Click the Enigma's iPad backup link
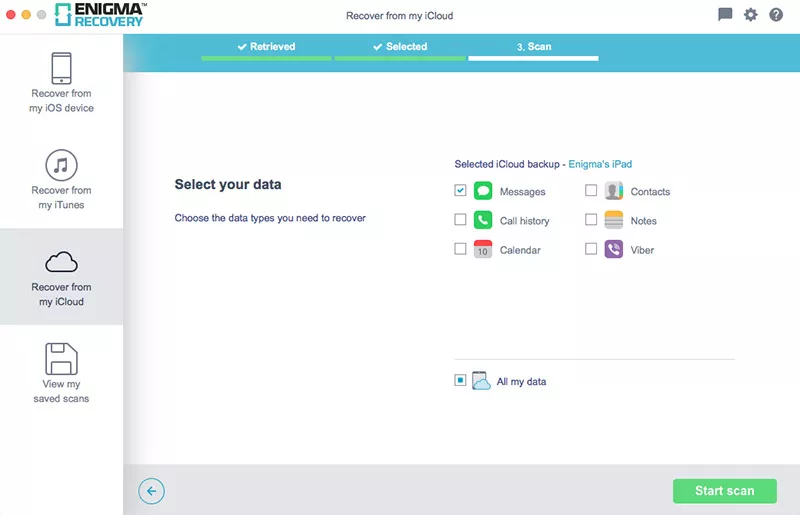Viewport: 800px width, 515px height. pos(600,164)
